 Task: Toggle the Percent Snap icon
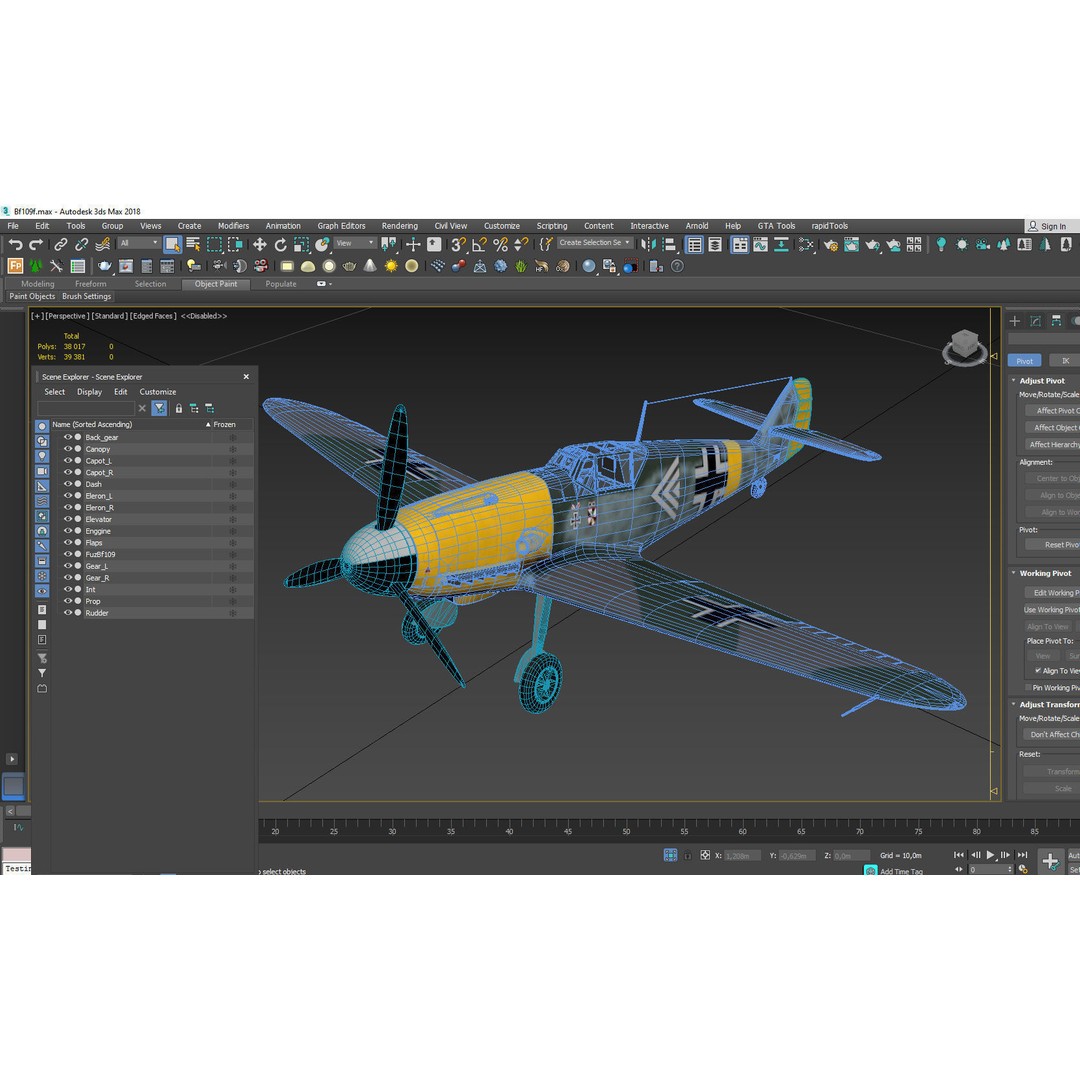click(x=501, y=245)
